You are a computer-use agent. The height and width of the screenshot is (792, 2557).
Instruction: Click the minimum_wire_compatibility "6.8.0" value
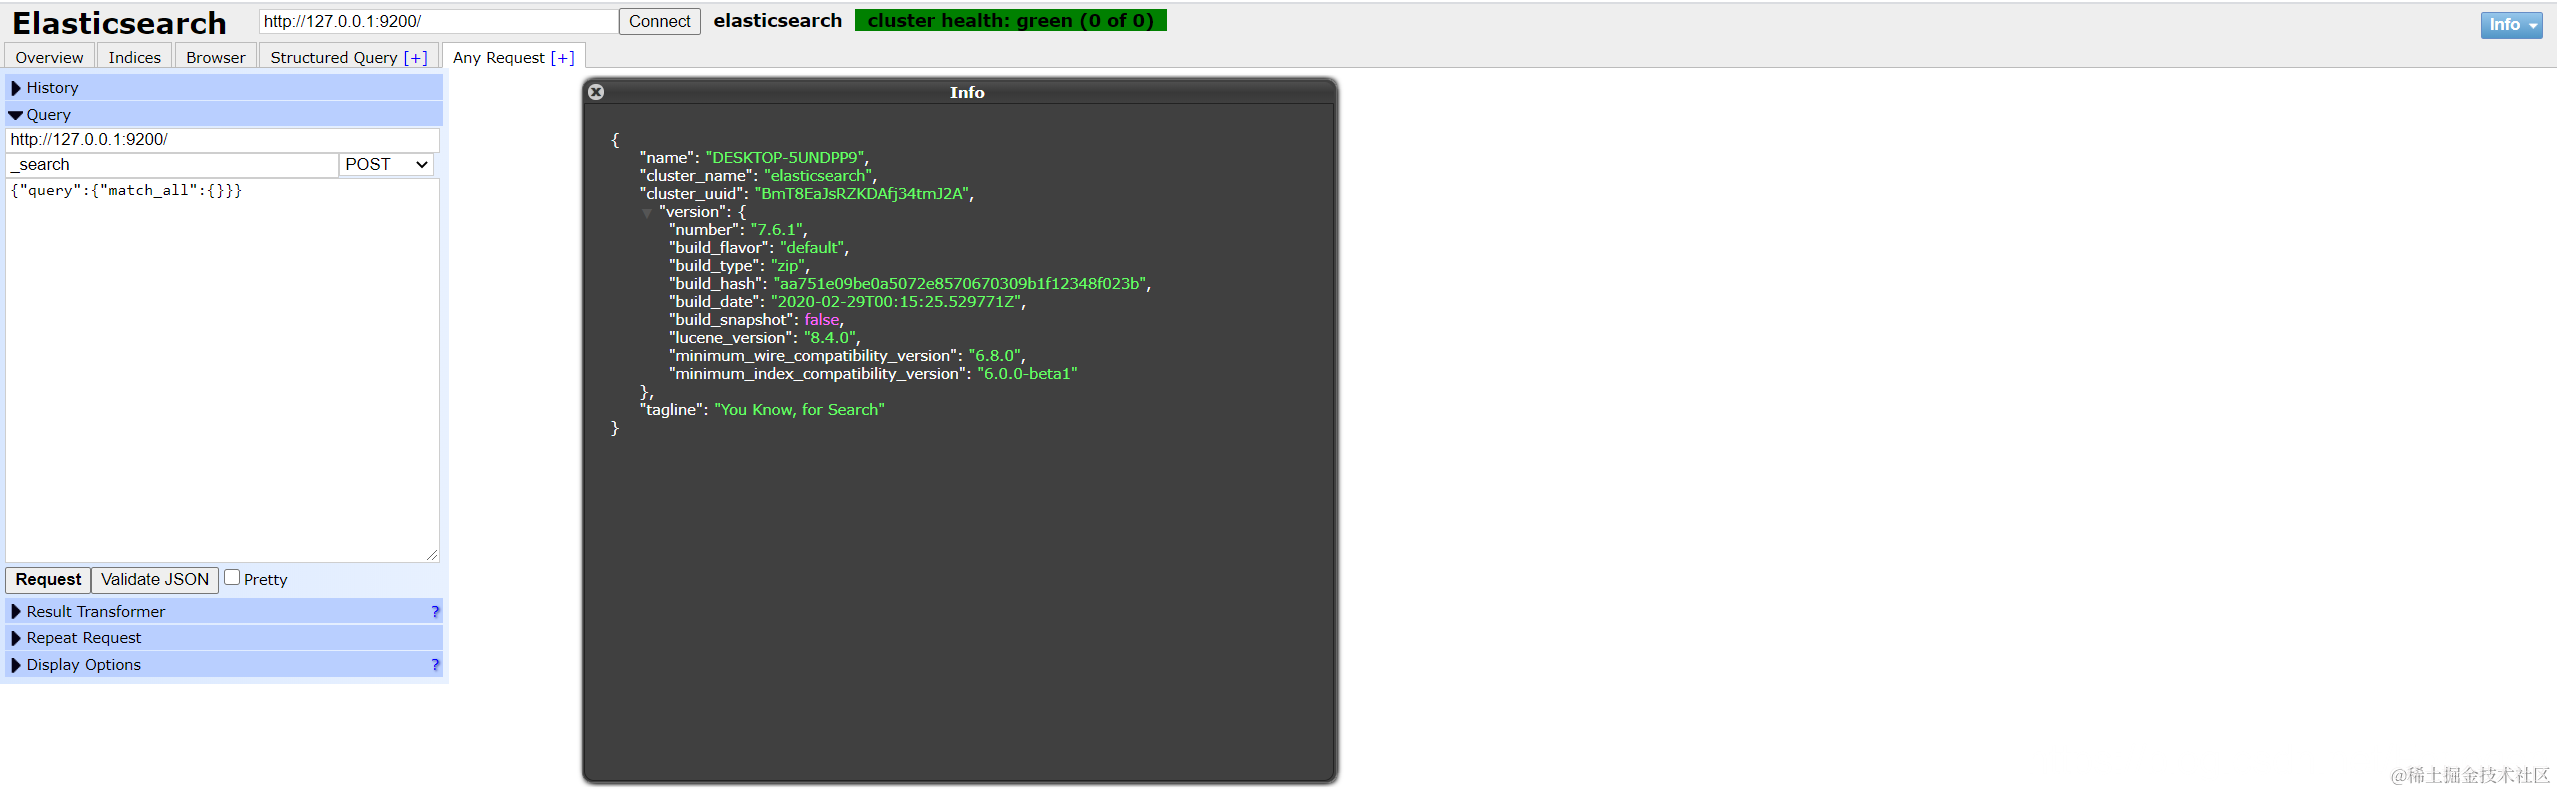coord(994,356)
